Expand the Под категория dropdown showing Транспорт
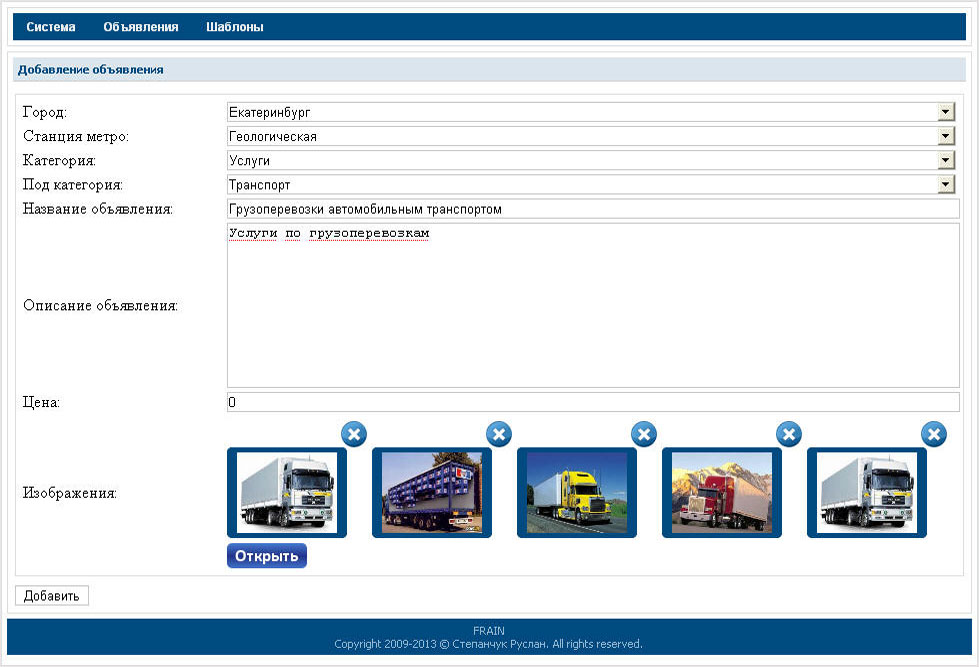This screenshot has width=979, height=667. (591, 184)
